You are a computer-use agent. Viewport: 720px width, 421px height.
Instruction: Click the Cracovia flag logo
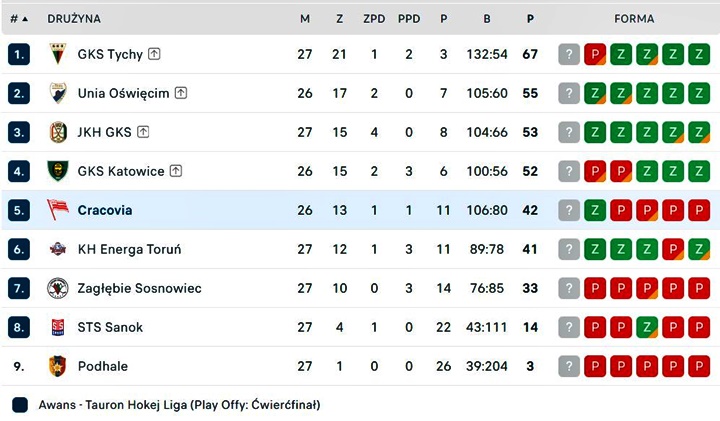(x=58, y=210)
